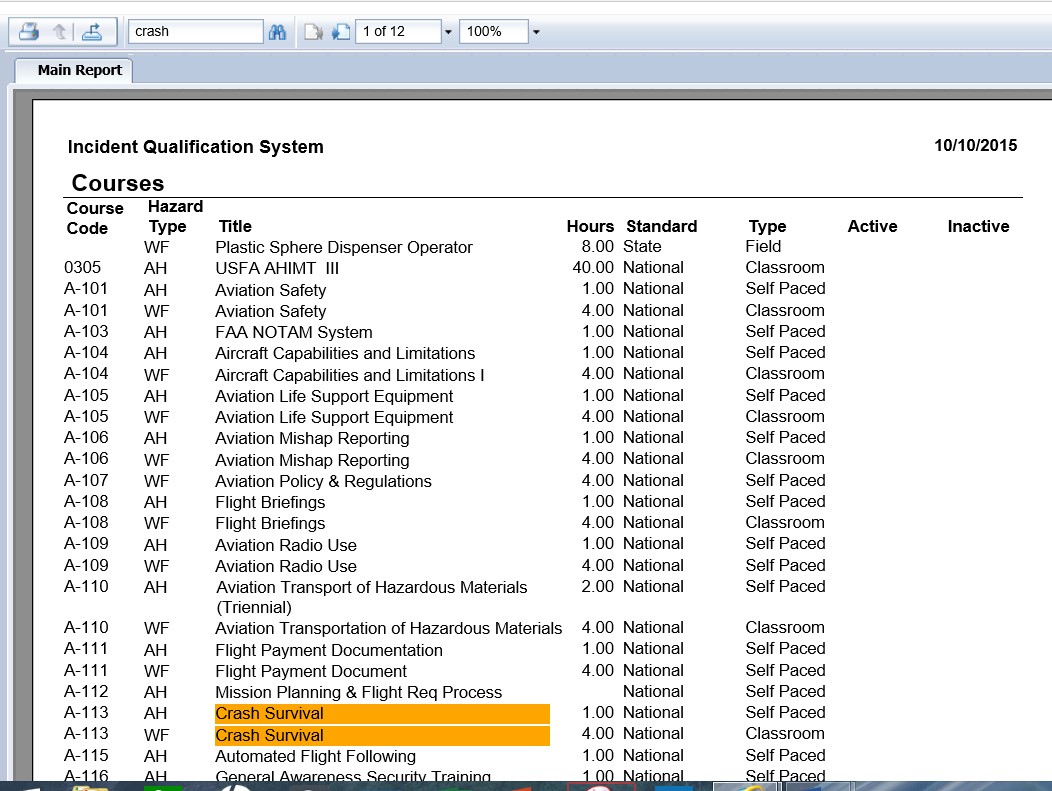Select 'Aircraft Capabilities and Limitations I' title

click(x=350, y=375)
